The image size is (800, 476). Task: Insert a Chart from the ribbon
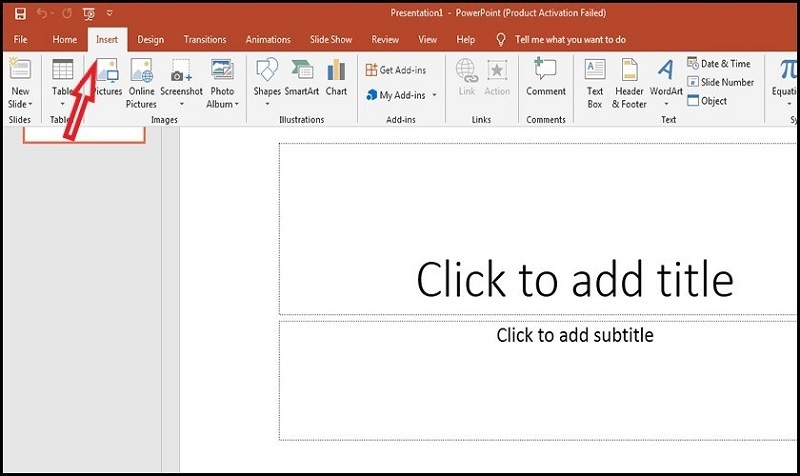click(x=336, y=80)
